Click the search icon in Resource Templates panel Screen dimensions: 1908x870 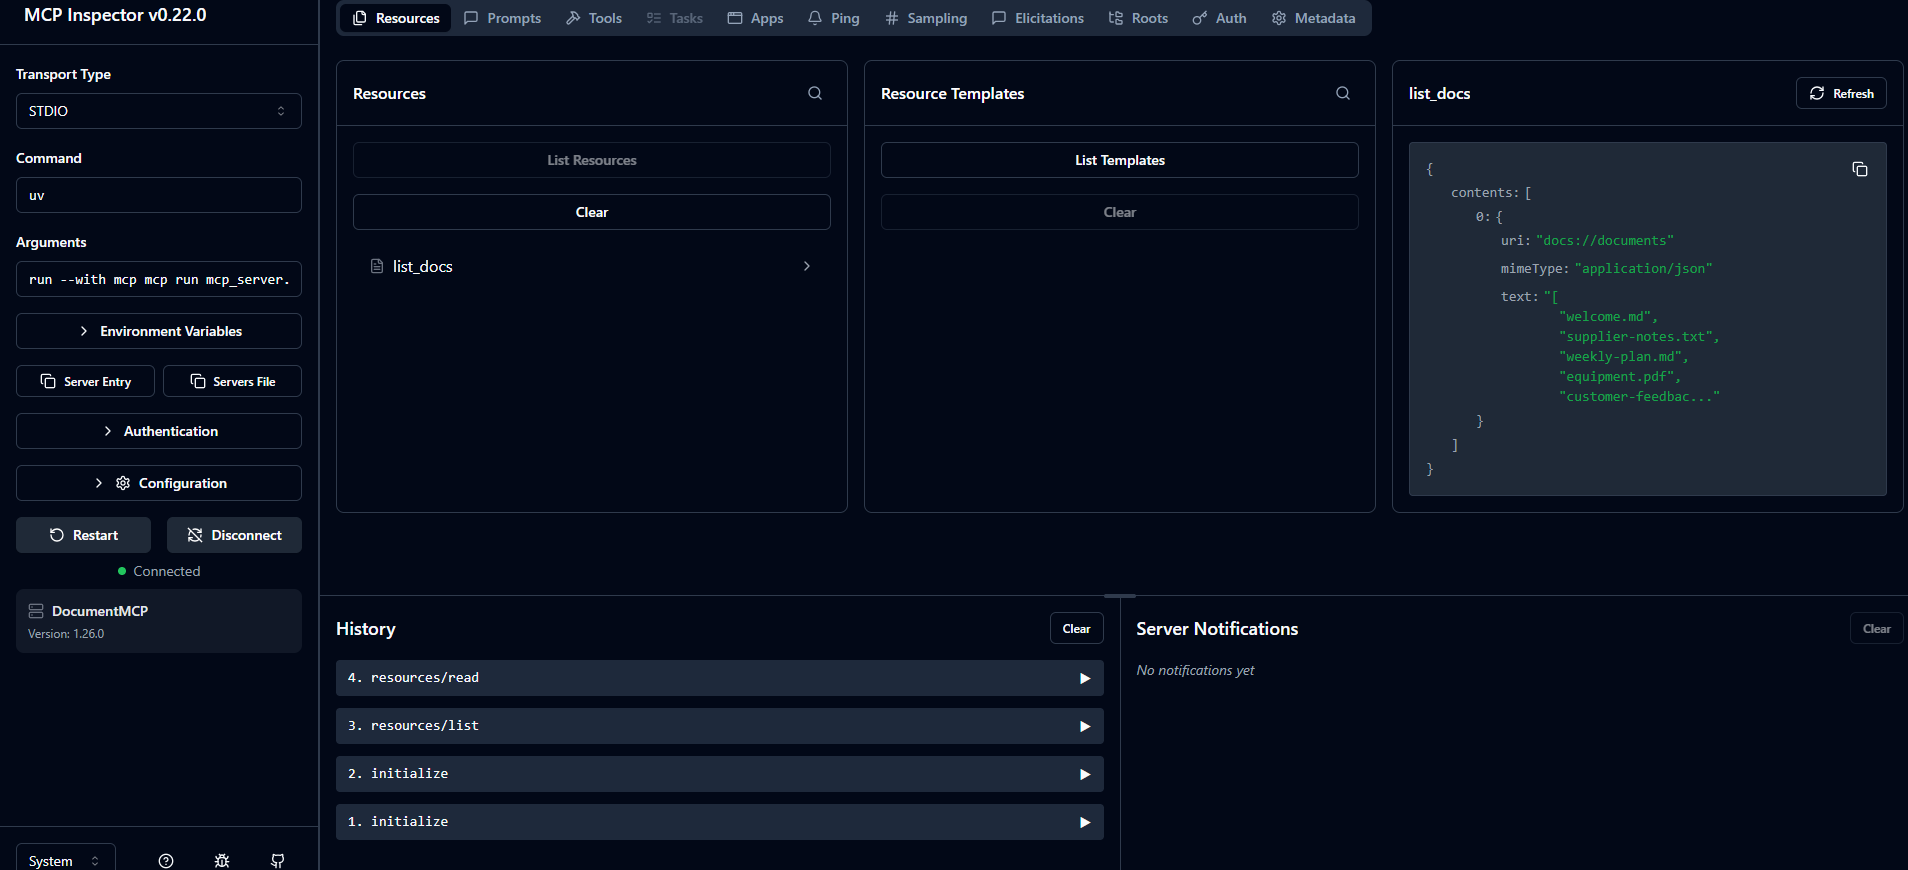(x=1343, y=93)
